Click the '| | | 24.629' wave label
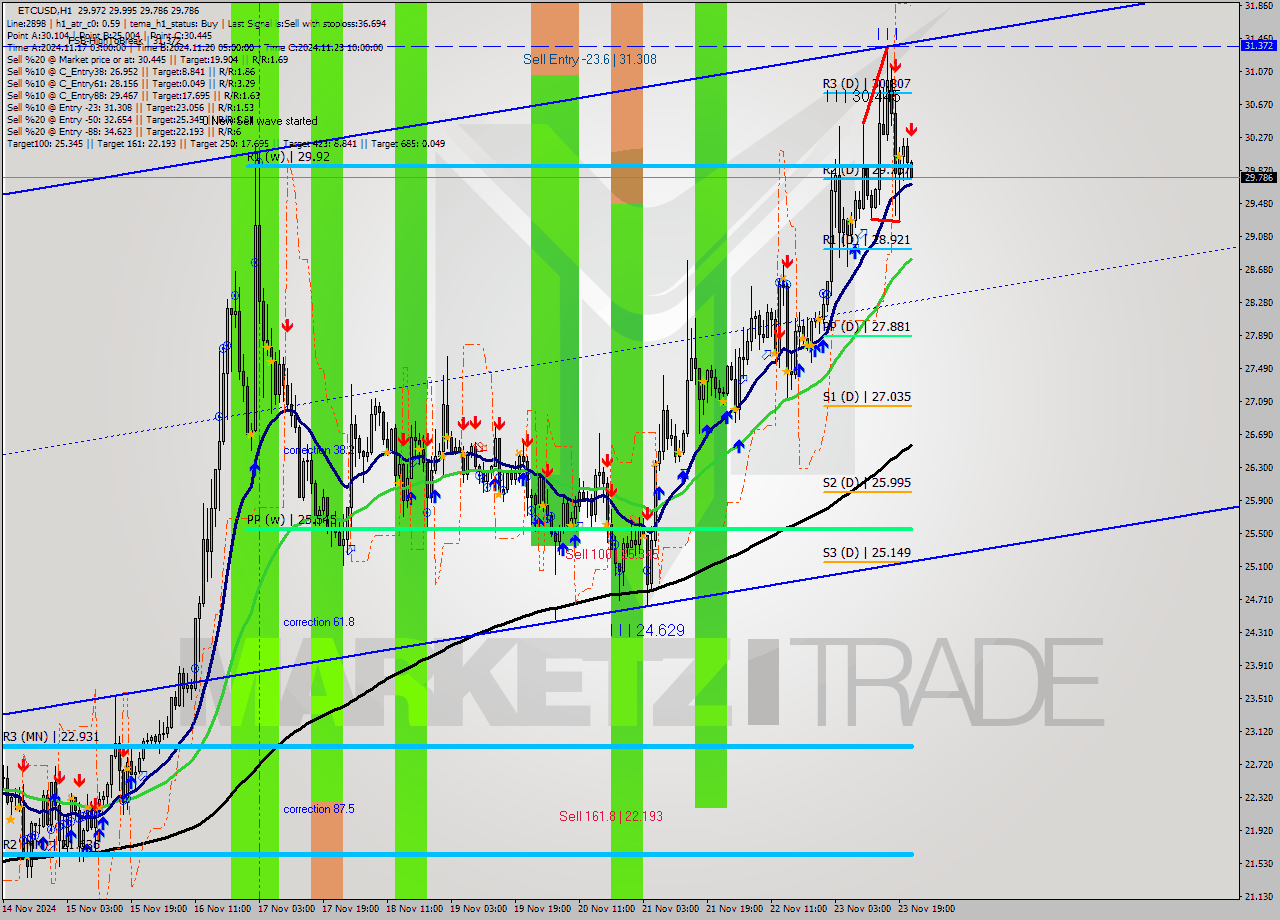 click(x=647, y=630)
